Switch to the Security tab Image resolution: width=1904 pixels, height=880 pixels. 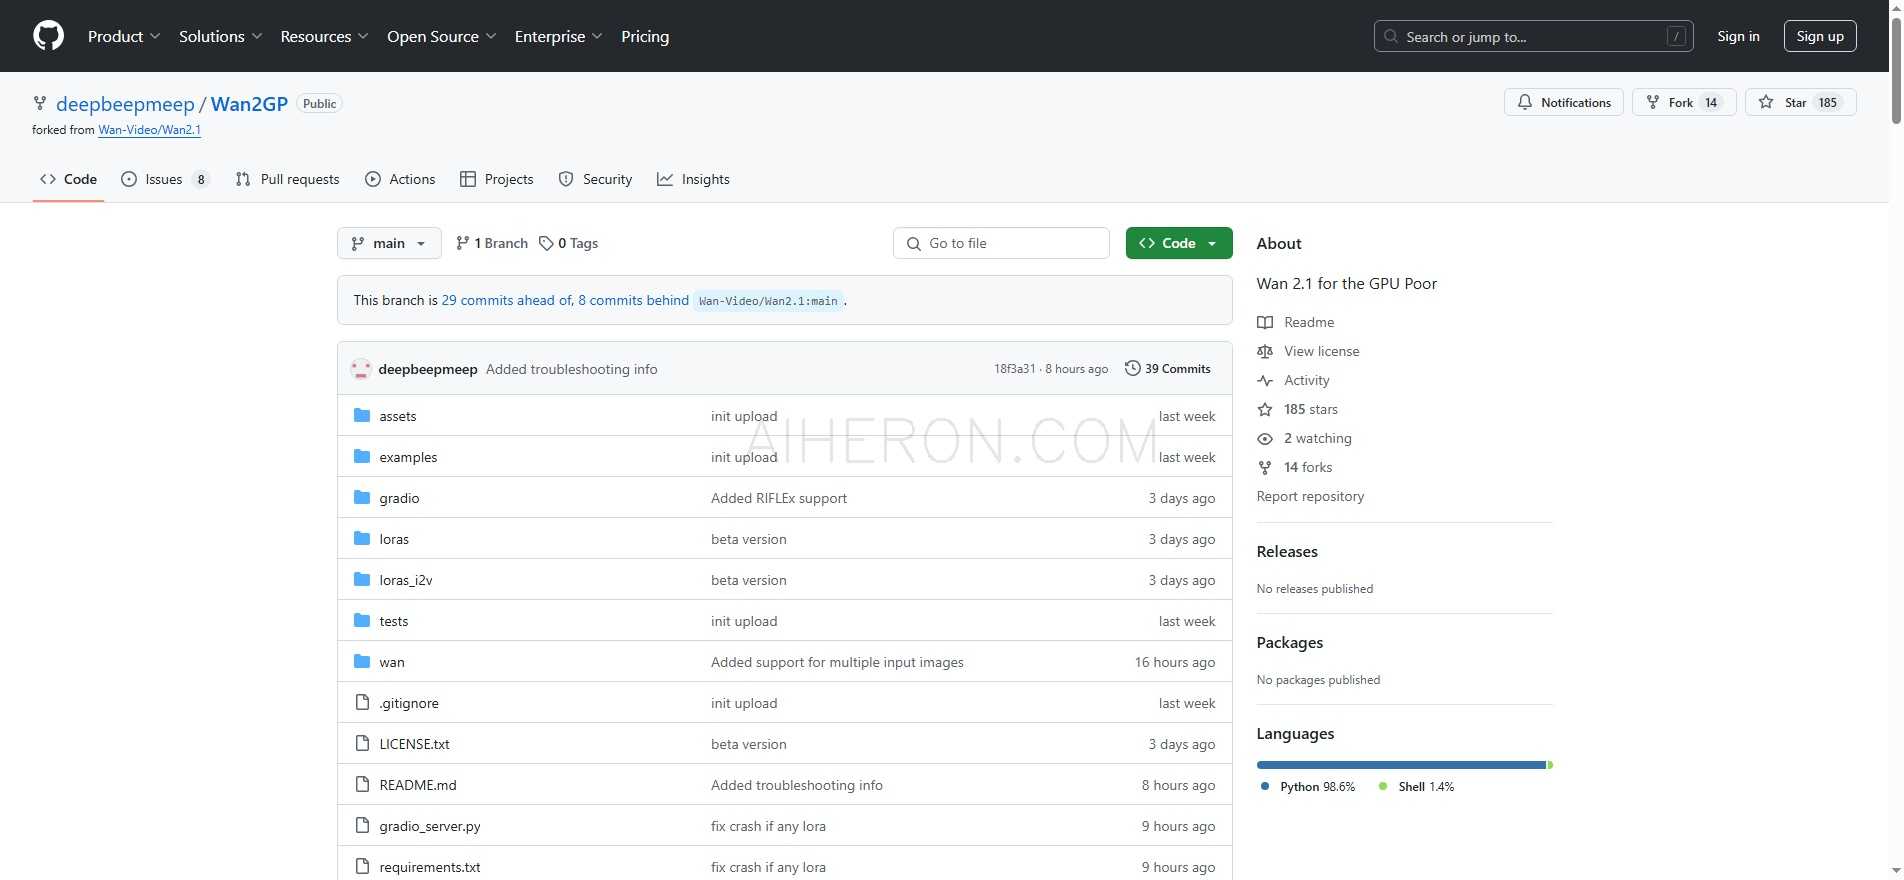click(x=595, y=179)
